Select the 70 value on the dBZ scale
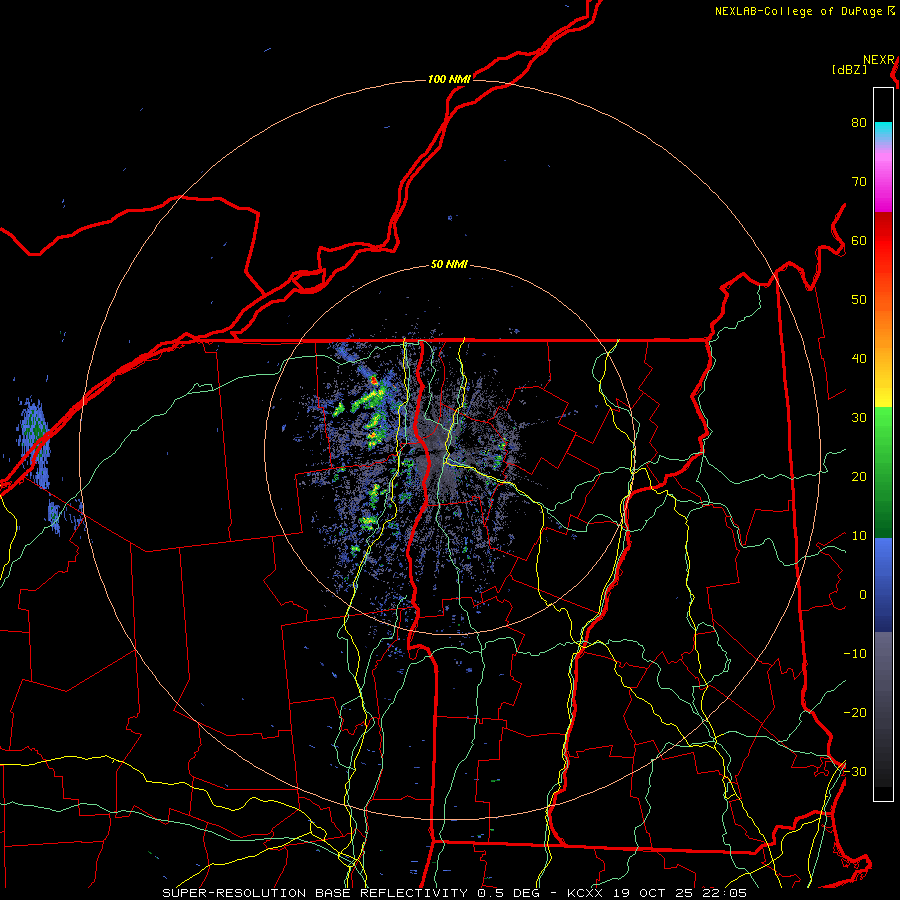 [x=859, y=182]
